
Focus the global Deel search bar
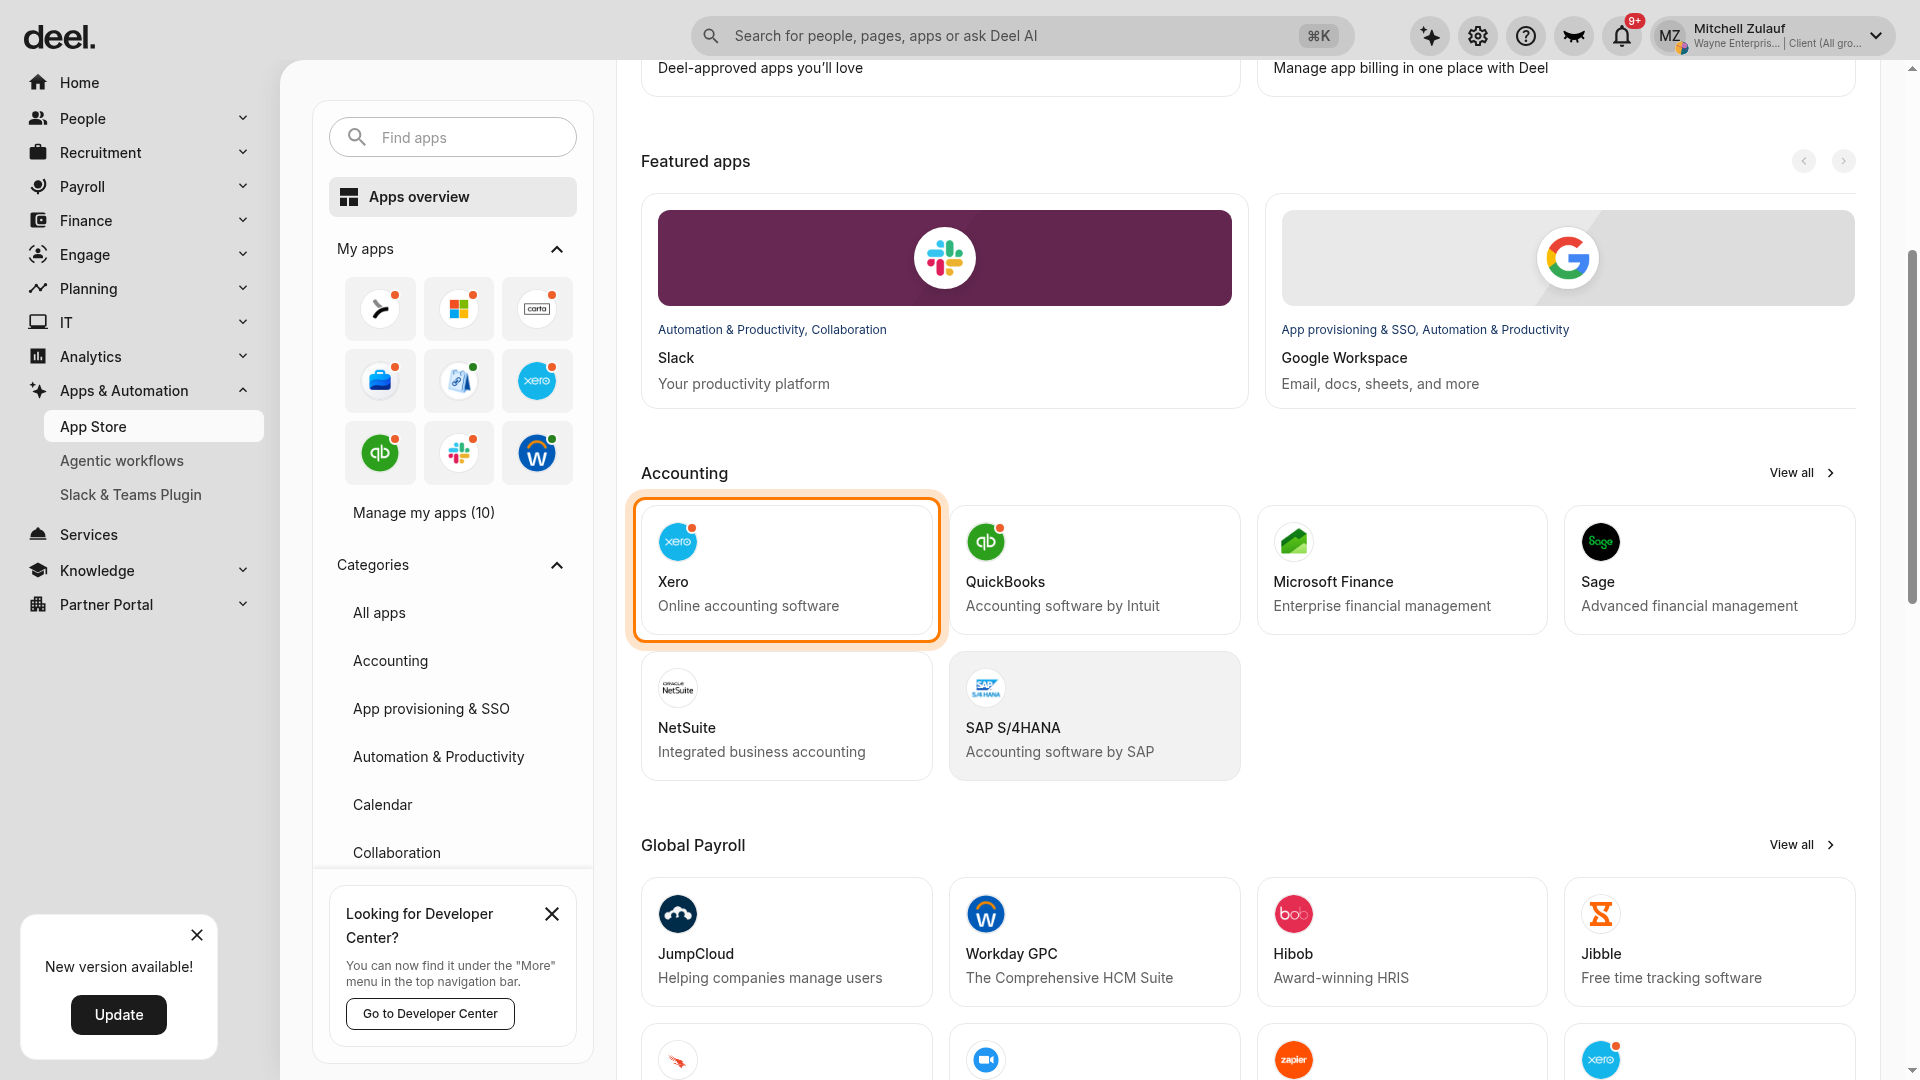click(1022, 36)
